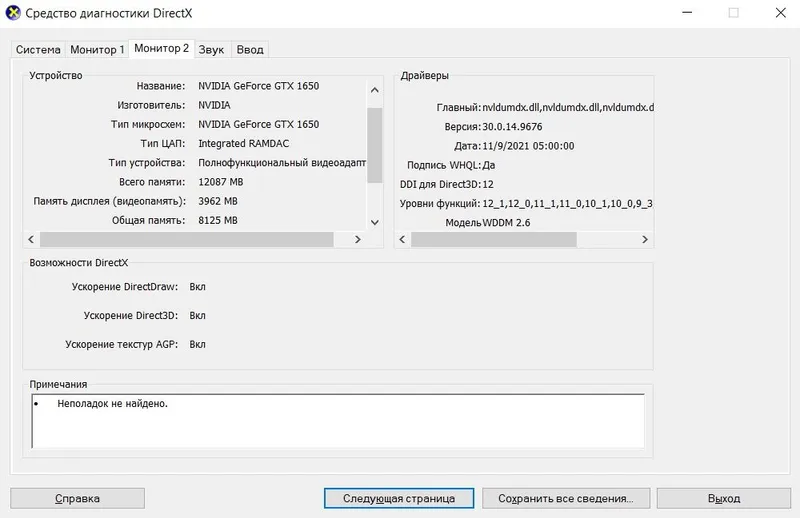Screen dimensions: 800x518
Task: Go to the Ввод tab
Action: coord(250,50)
